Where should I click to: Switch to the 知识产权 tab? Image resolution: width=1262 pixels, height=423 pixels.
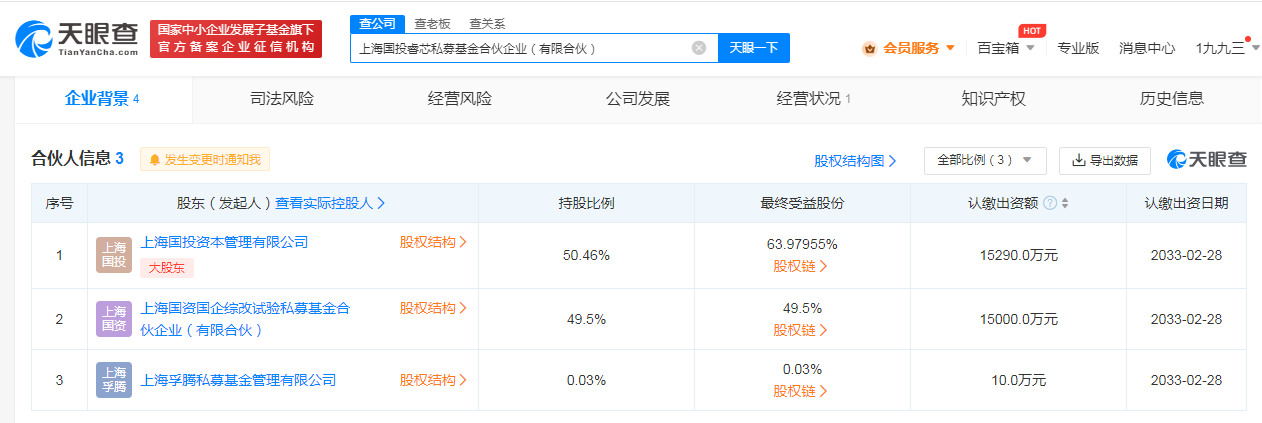pos(994,99)
